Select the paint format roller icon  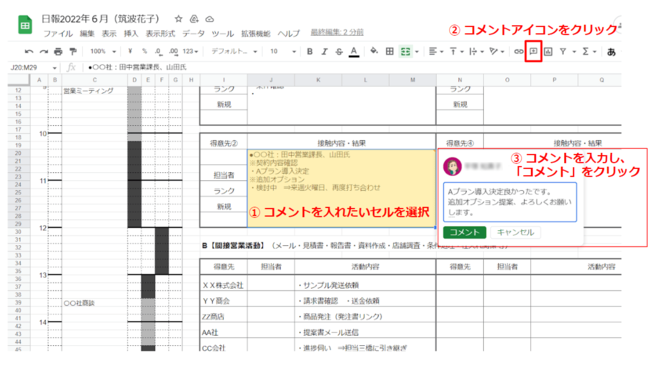(73, 51)
